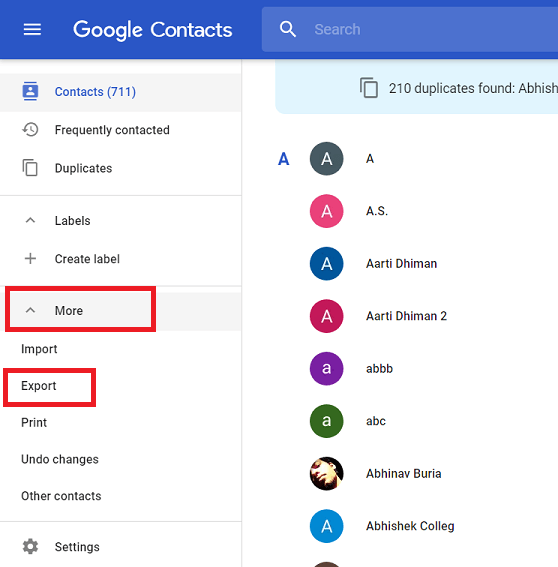Click the crimson avatar of Aarti Dhiman 2
Image resolution: width=558 pixels, height=567 pixels.
[327, 316]
